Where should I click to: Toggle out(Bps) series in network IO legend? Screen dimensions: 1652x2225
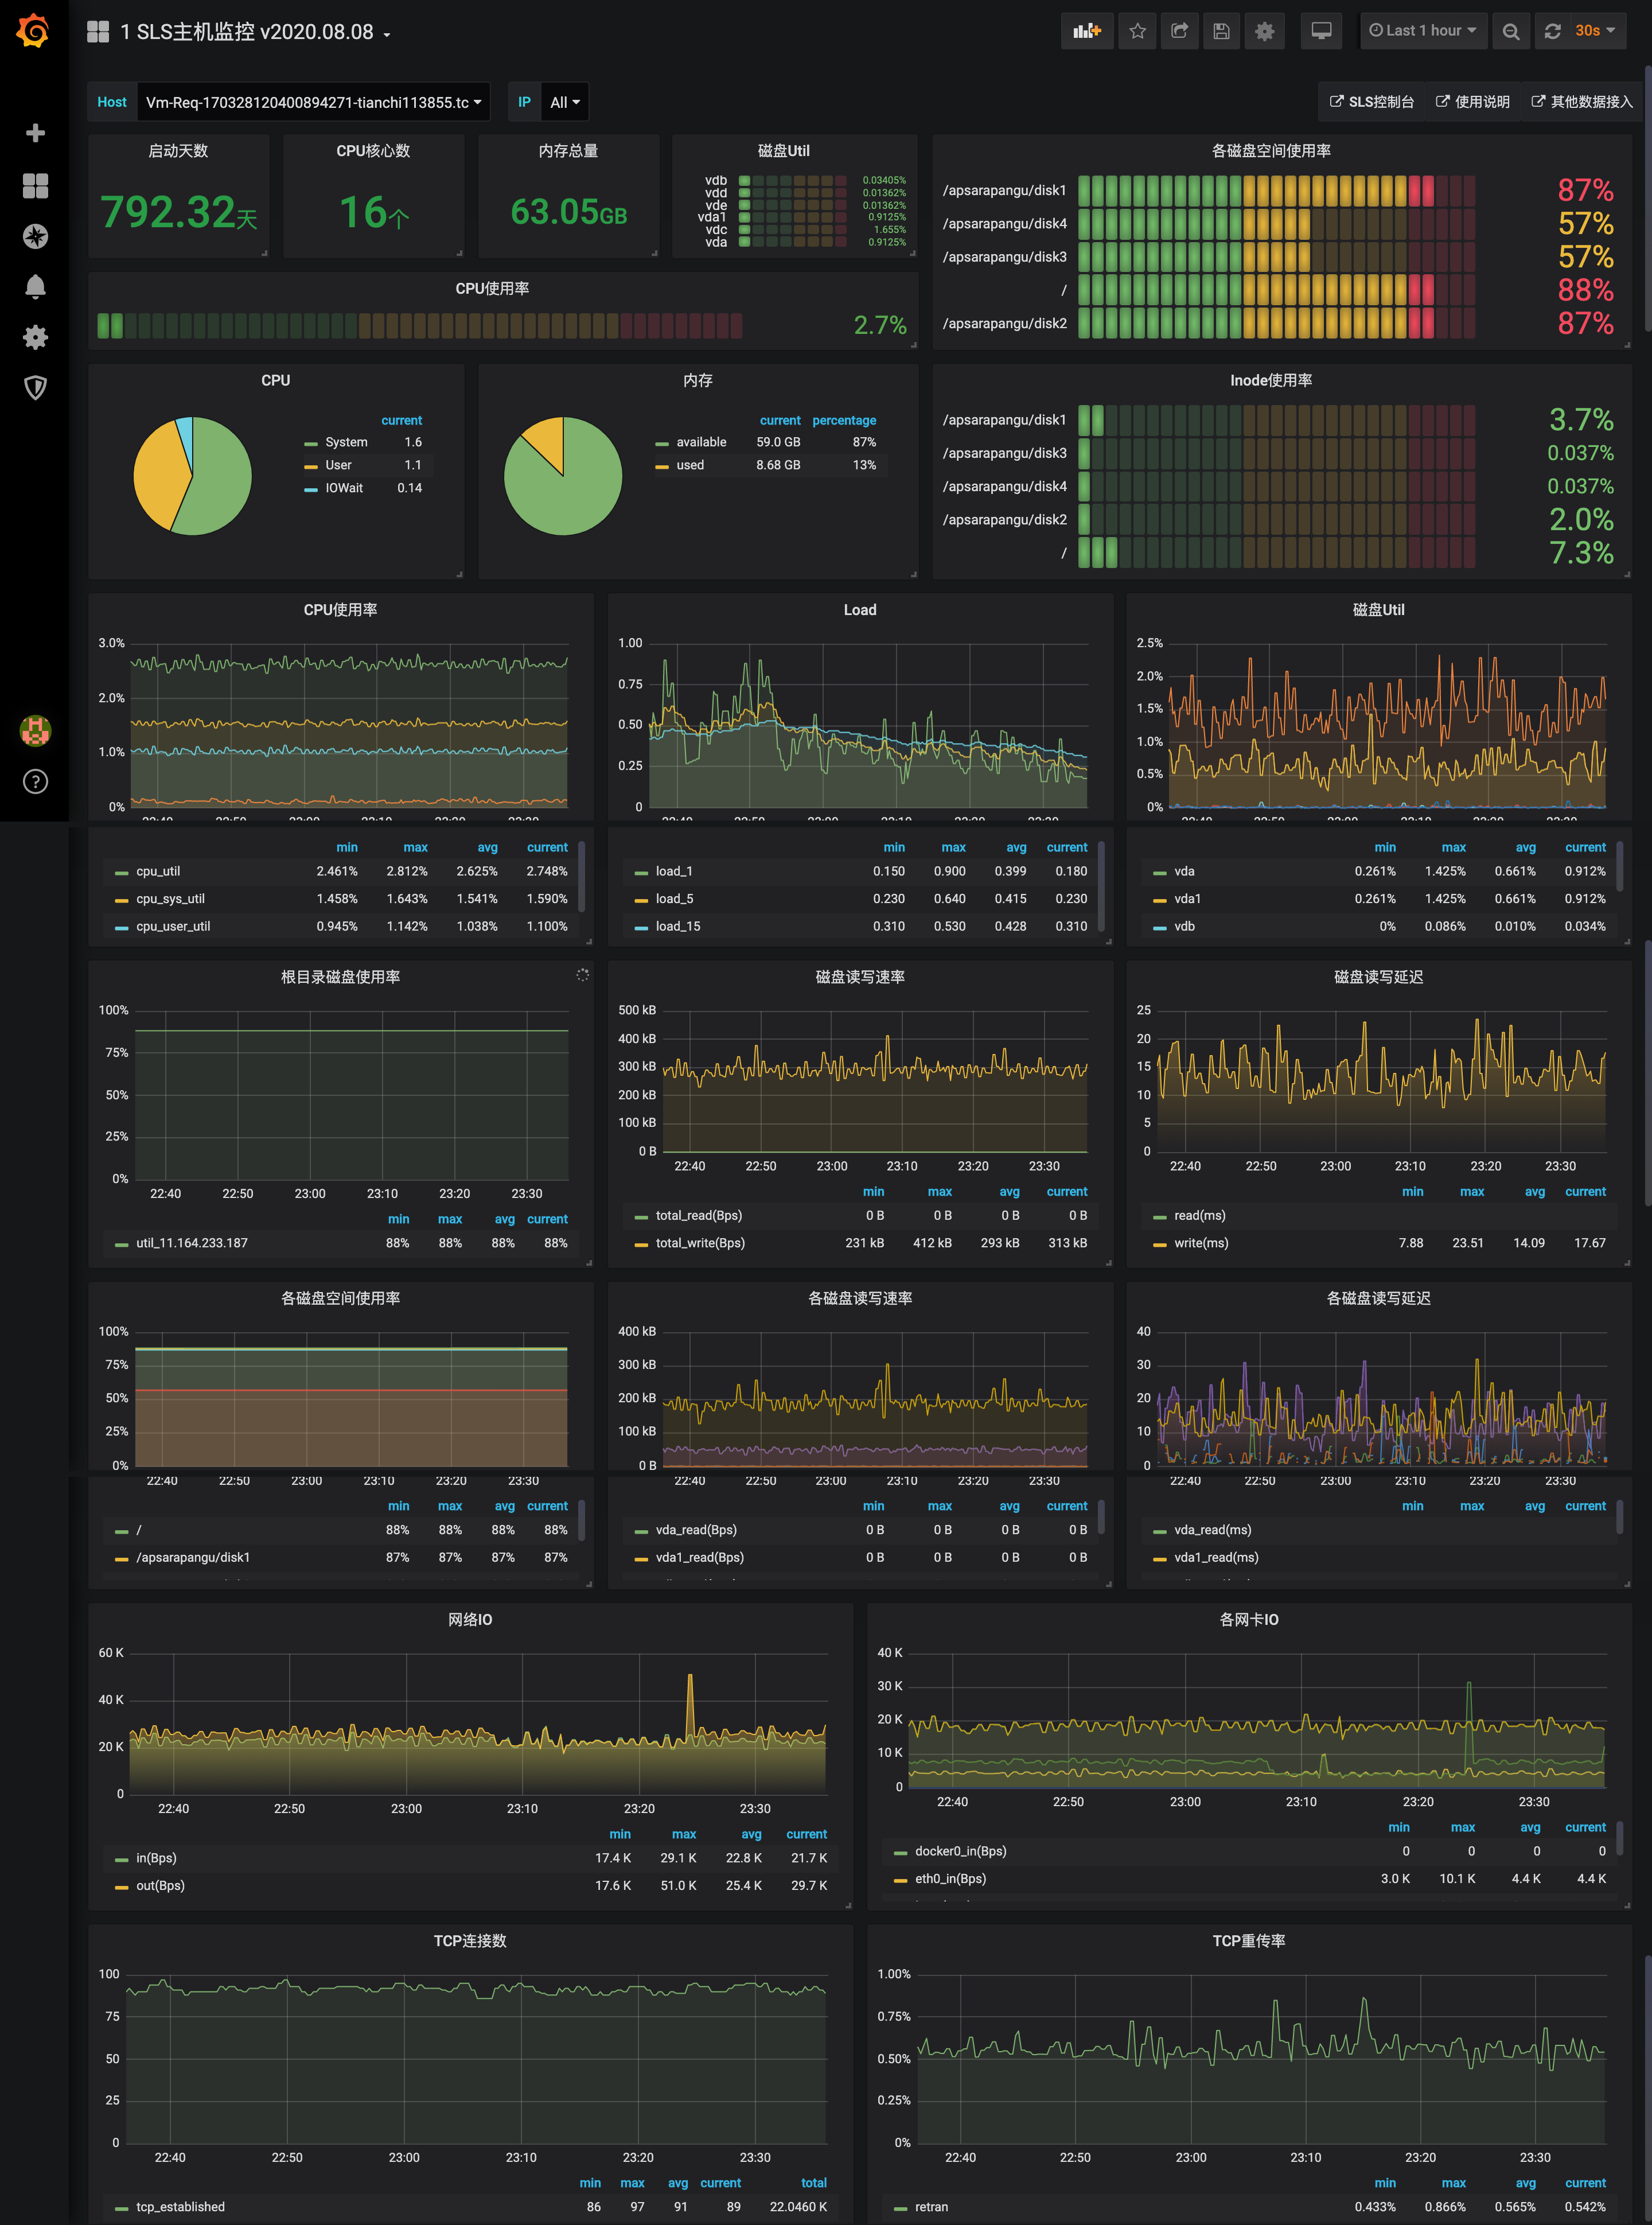pyautogui.click(x=160, y=1885)
